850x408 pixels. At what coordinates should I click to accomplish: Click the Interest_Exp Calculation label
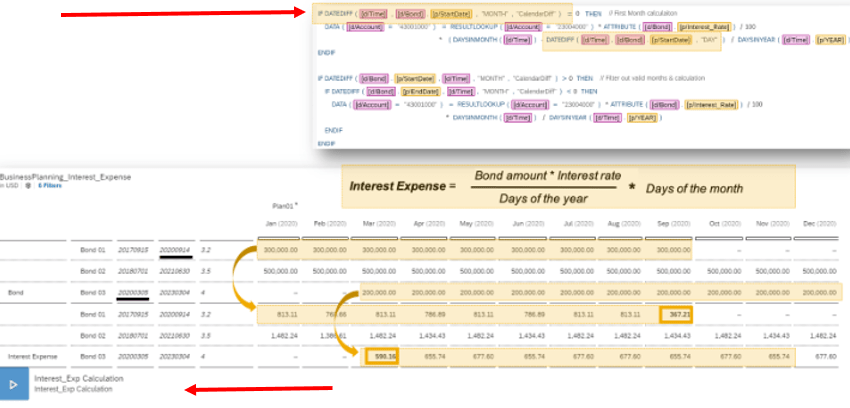click(78, 379)
